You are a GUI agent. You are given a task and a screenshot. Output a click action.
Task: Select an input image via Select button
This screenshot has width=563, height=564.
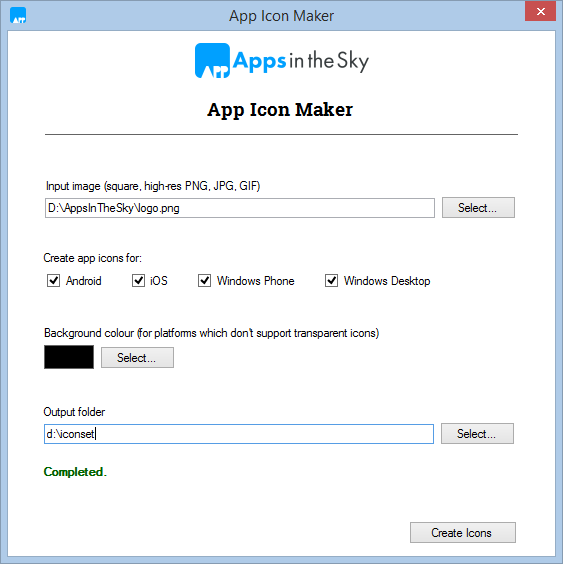478,208
